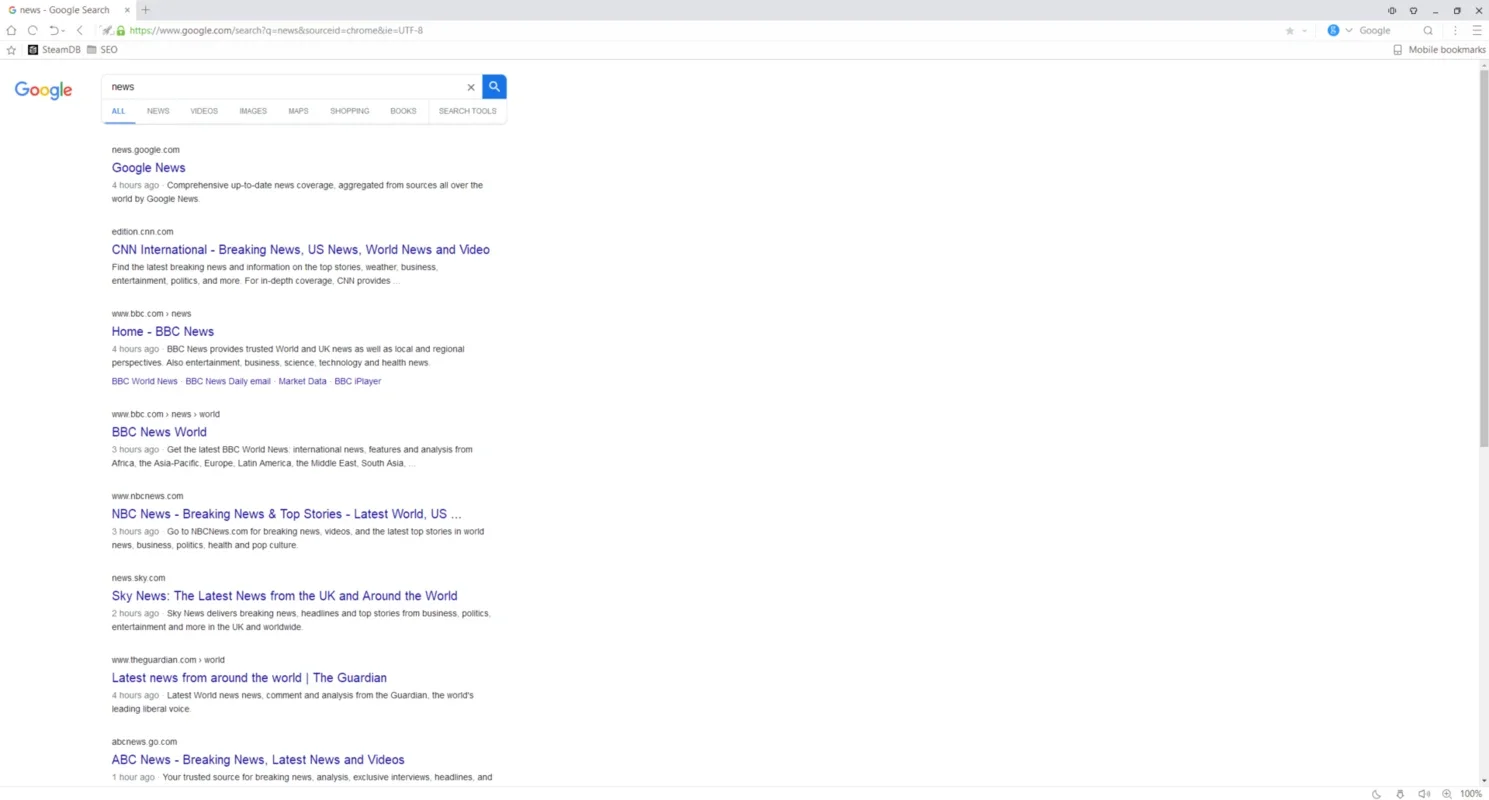Click the 100% zoom level
This screenshot has width=1489, height=800.
click(x=1471, y=794)
